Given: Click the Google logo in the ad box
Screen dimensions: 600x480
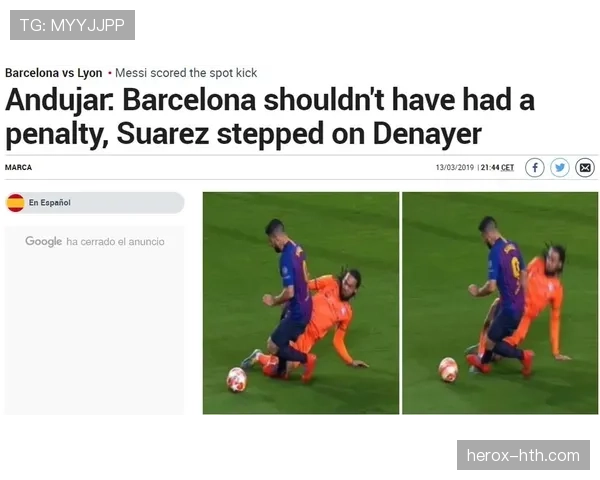Looking at the screenshot, I should coord(44,242).
